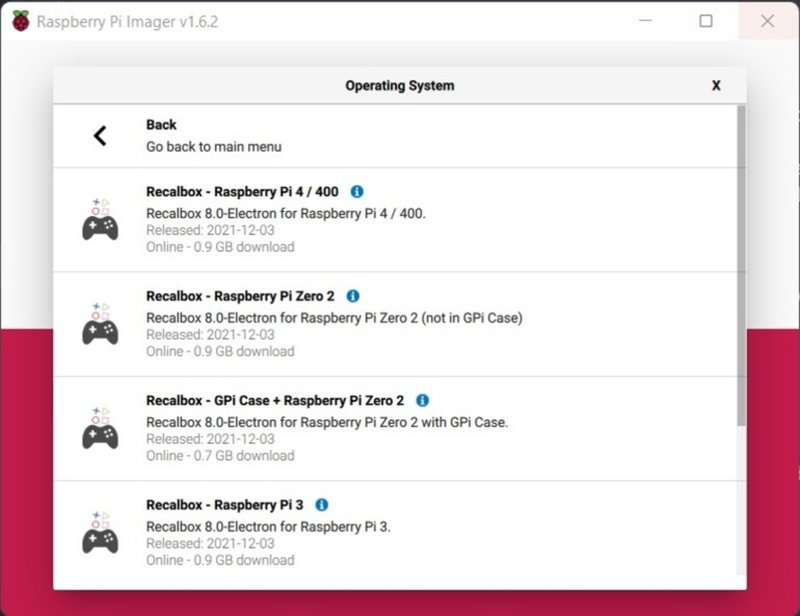Go back to main menu
This screenshot has width=800, height=616.
coord(213,147)
